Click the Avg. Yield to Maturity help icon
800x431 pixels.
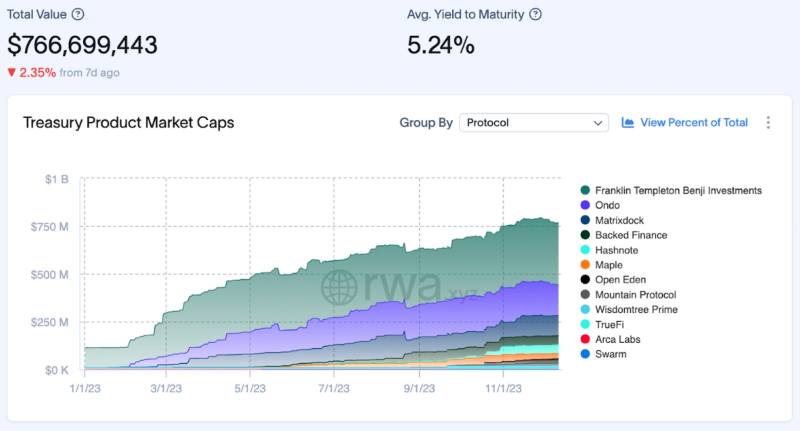tap(536, 14)
